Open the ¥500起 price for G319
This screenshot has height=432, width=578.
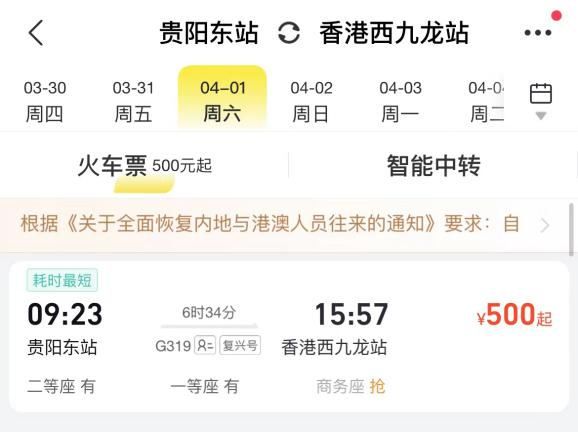(x=514, y=315)
